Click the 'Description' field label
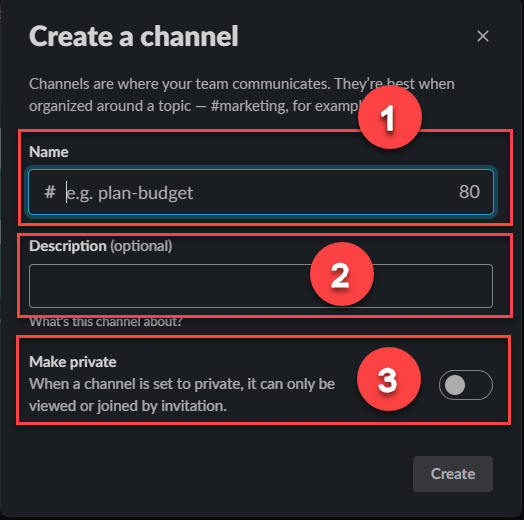The height and width of the screenshot is (520, 524). coord(68,246)
